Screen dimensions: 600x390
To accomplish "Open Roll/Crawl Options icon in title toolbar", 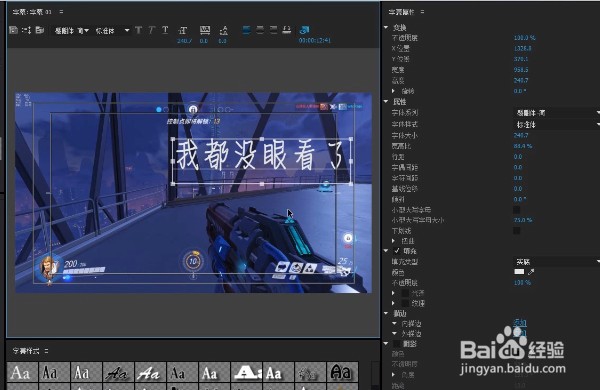I will coord(26,30).
